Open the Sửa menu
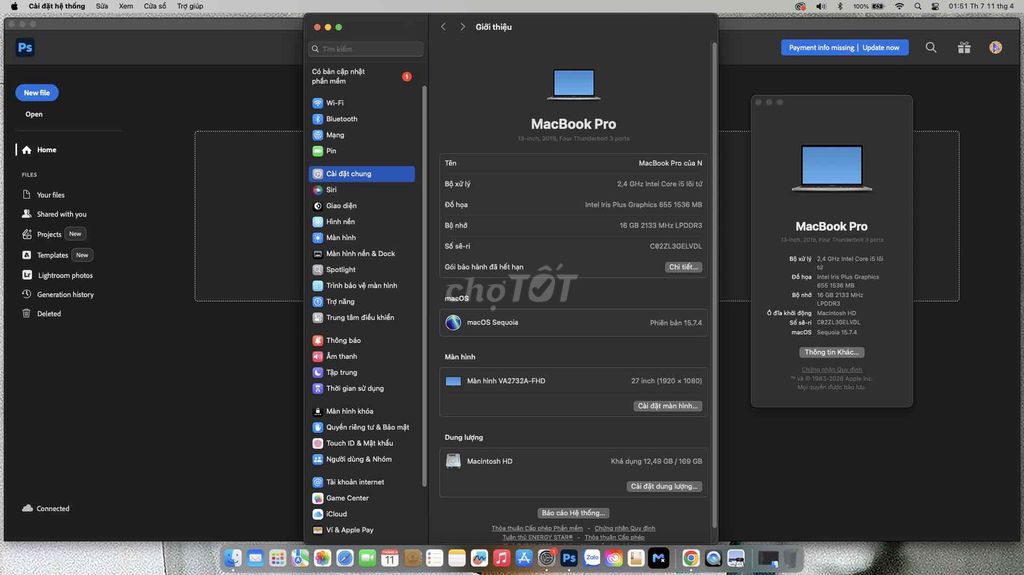 [x=102, y=6]
